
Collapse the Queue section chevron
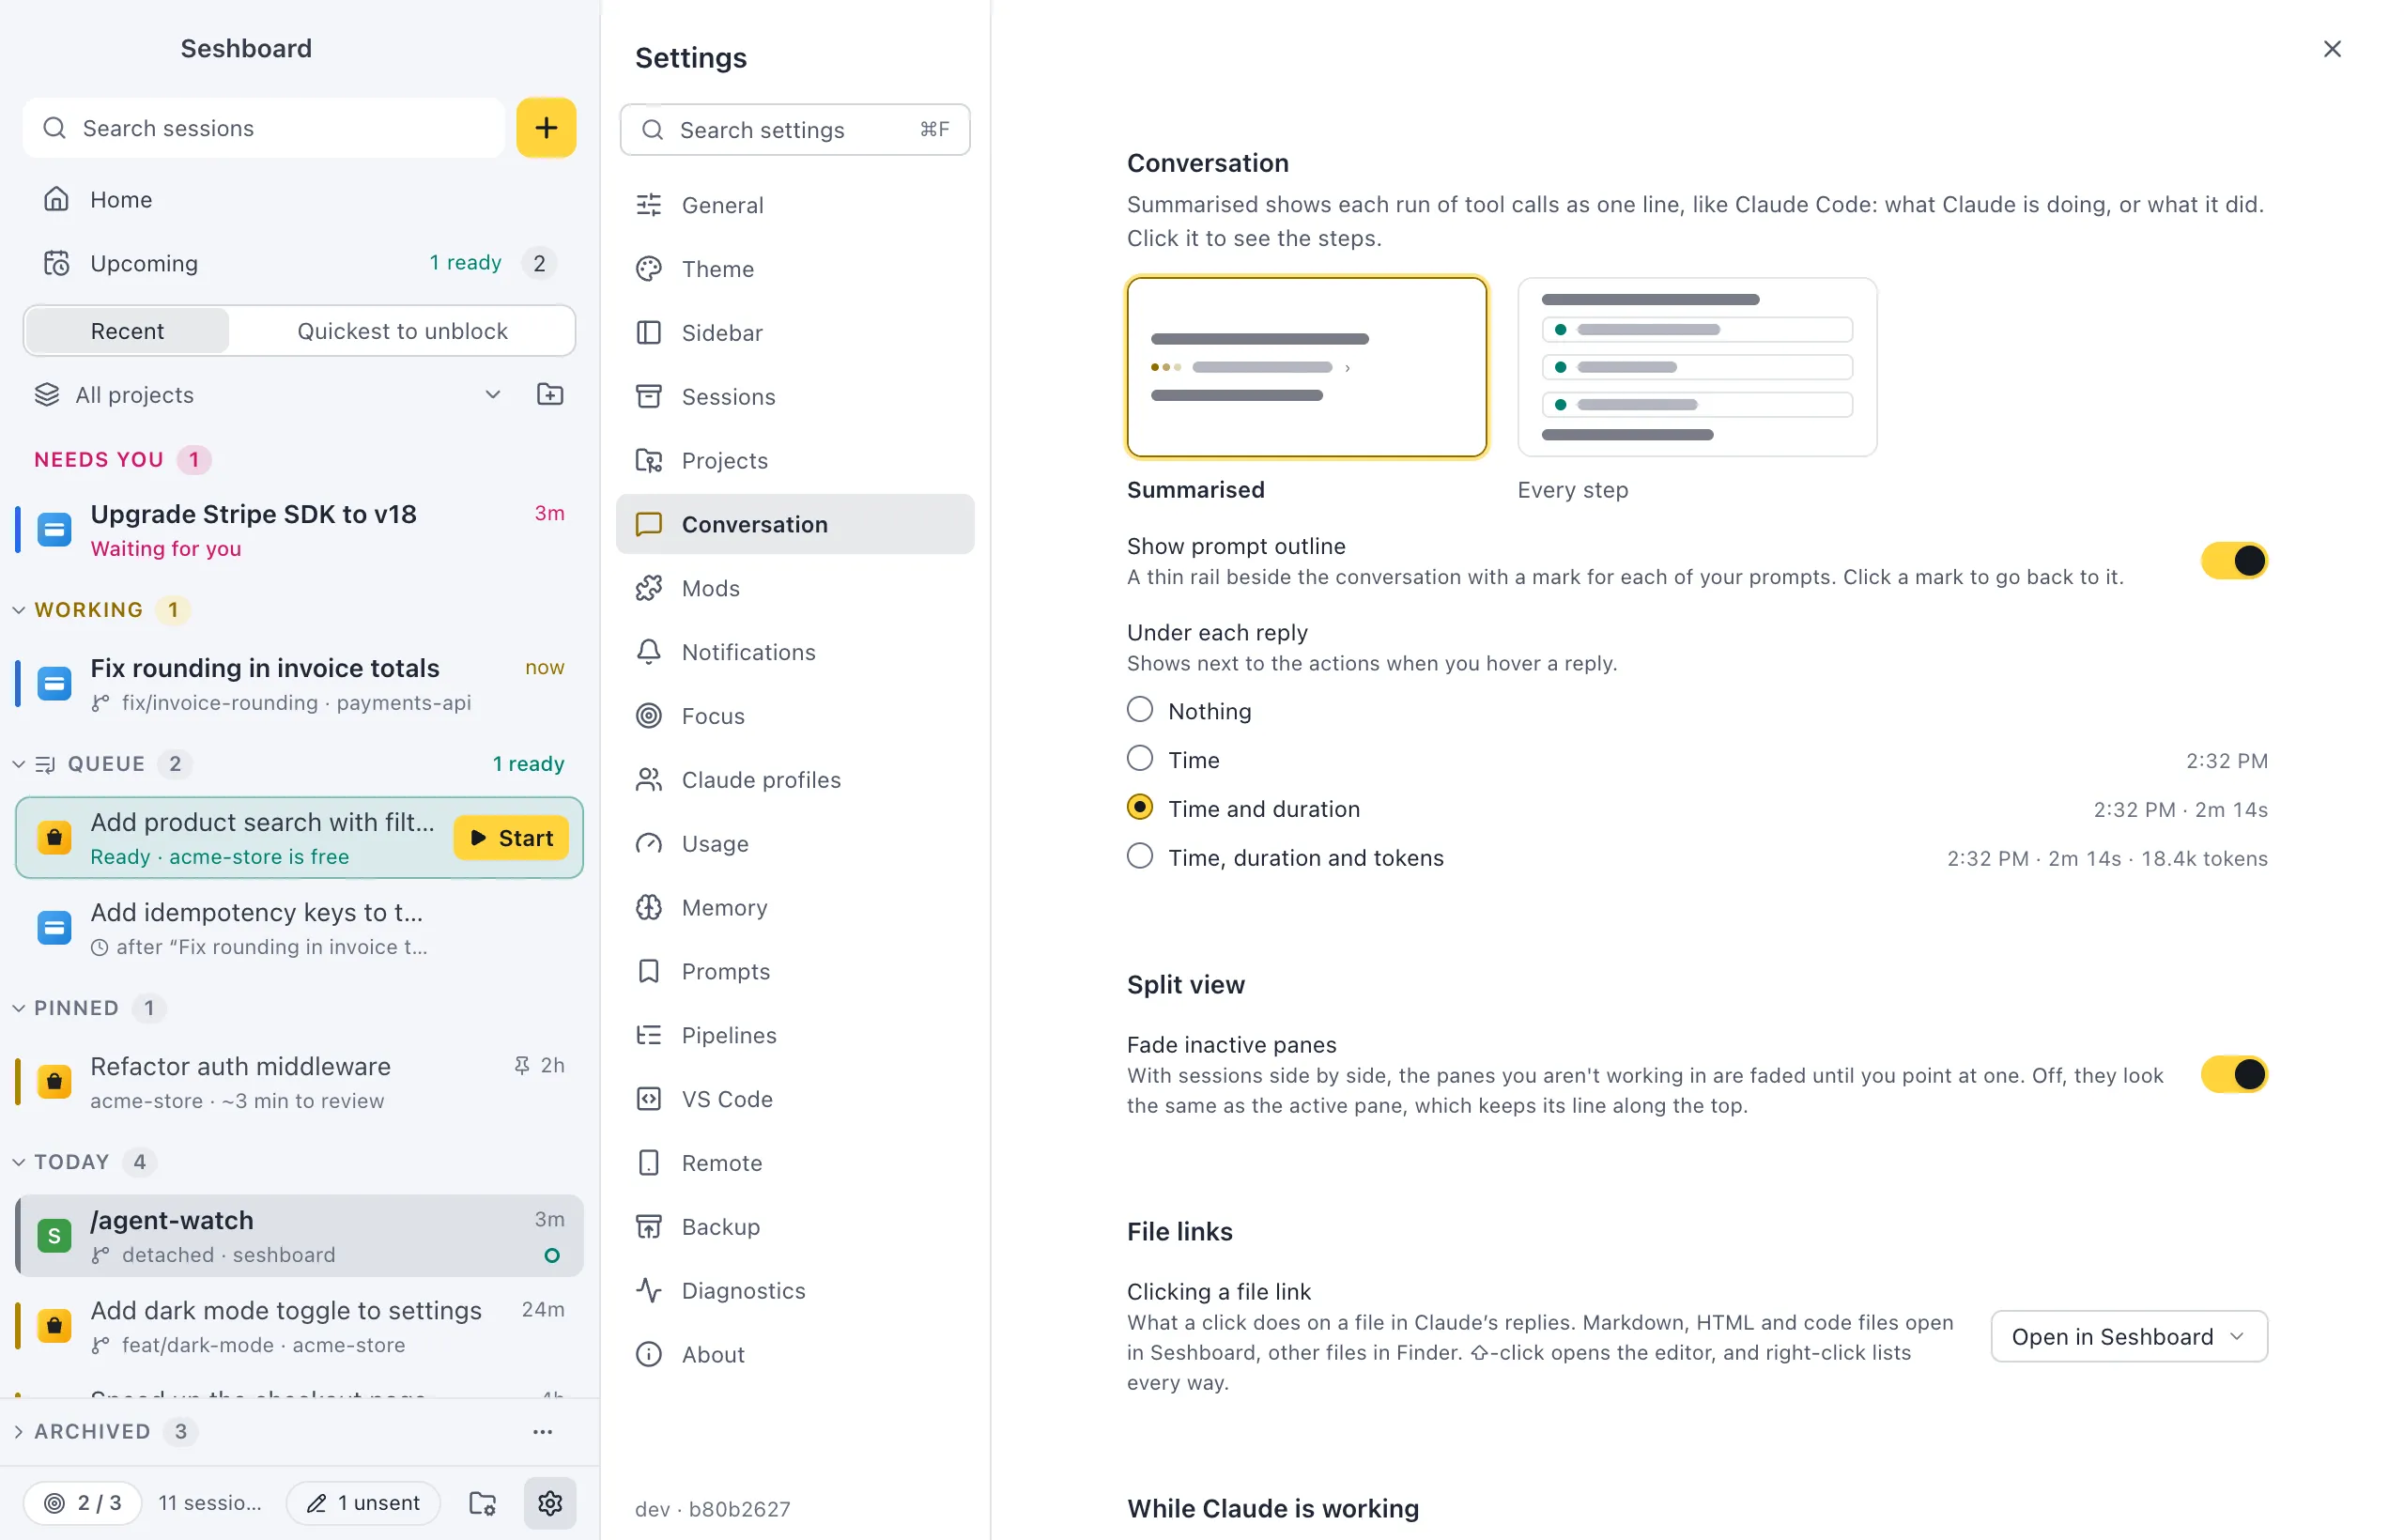point(18,764)
